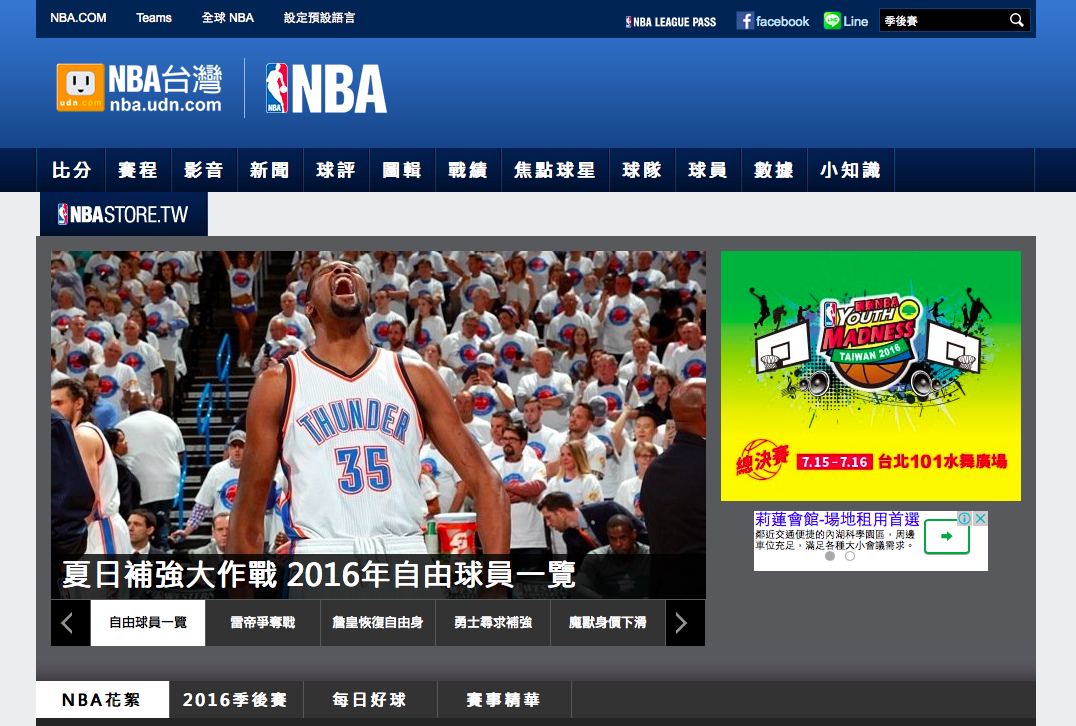Click the search magnifier icon
This screenshot has width=1076, height=726.
click(x=1016, y=21)
